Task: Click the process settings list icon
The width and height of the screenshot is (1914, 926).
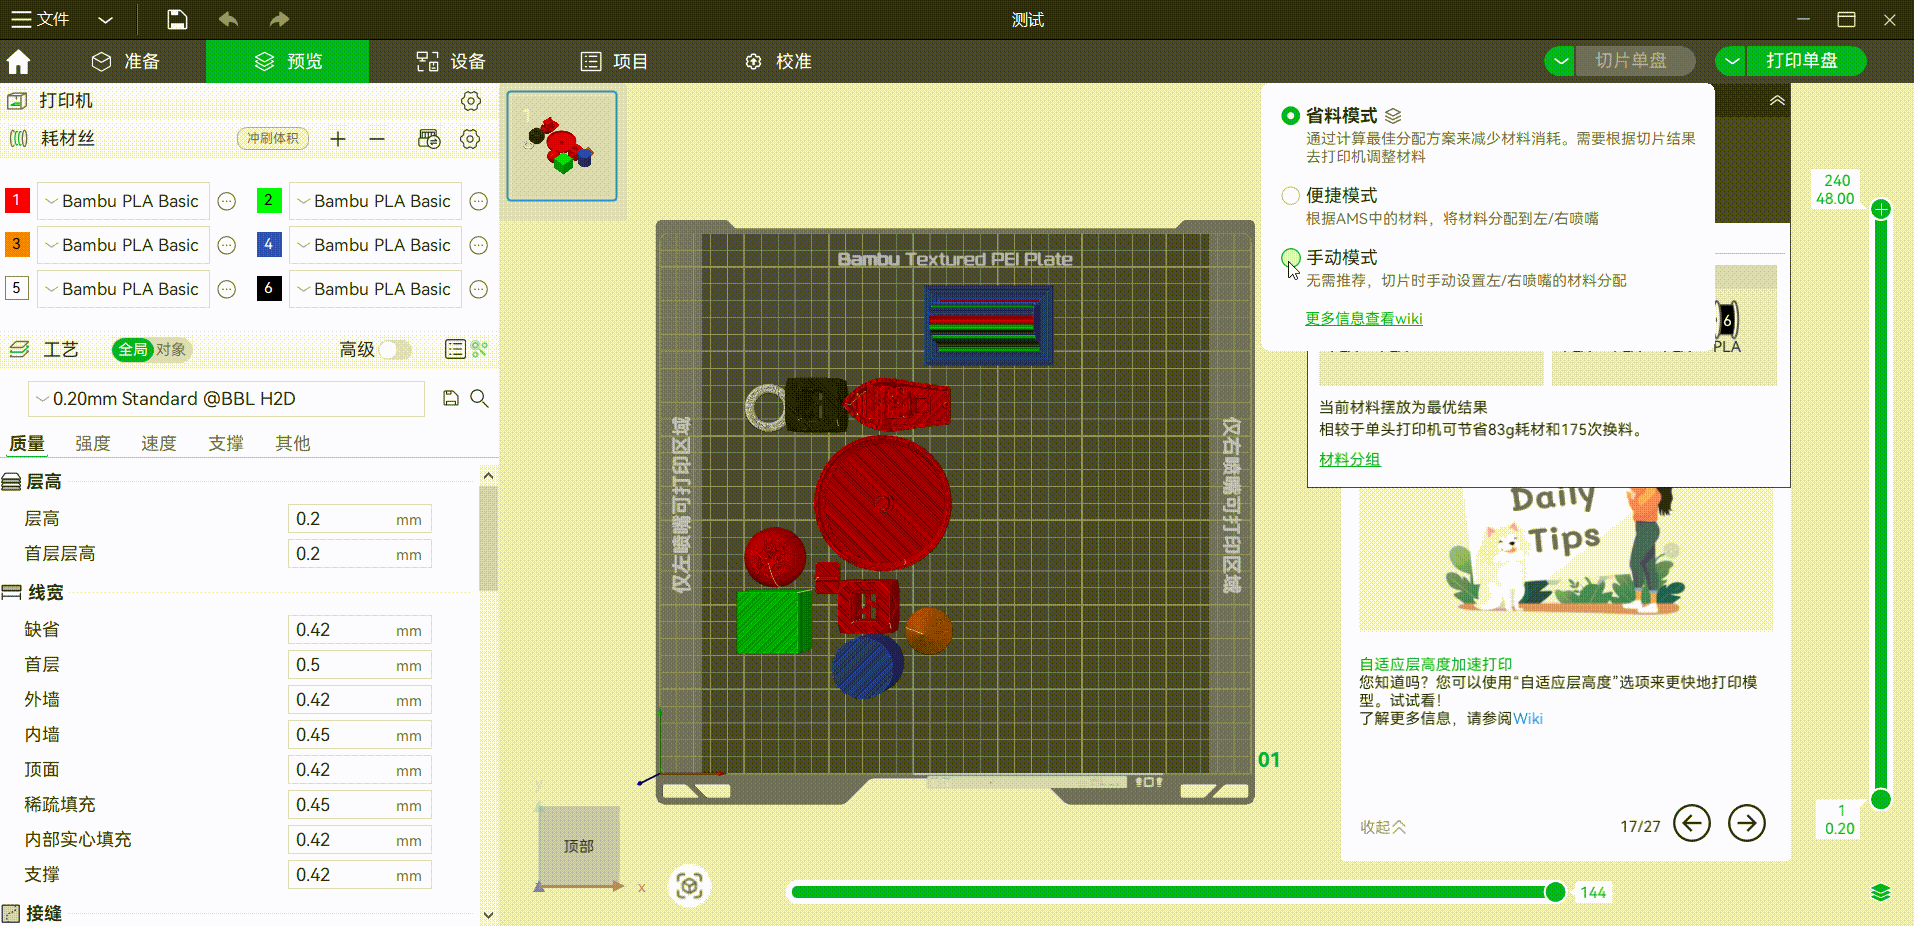Action: [455, 349]
